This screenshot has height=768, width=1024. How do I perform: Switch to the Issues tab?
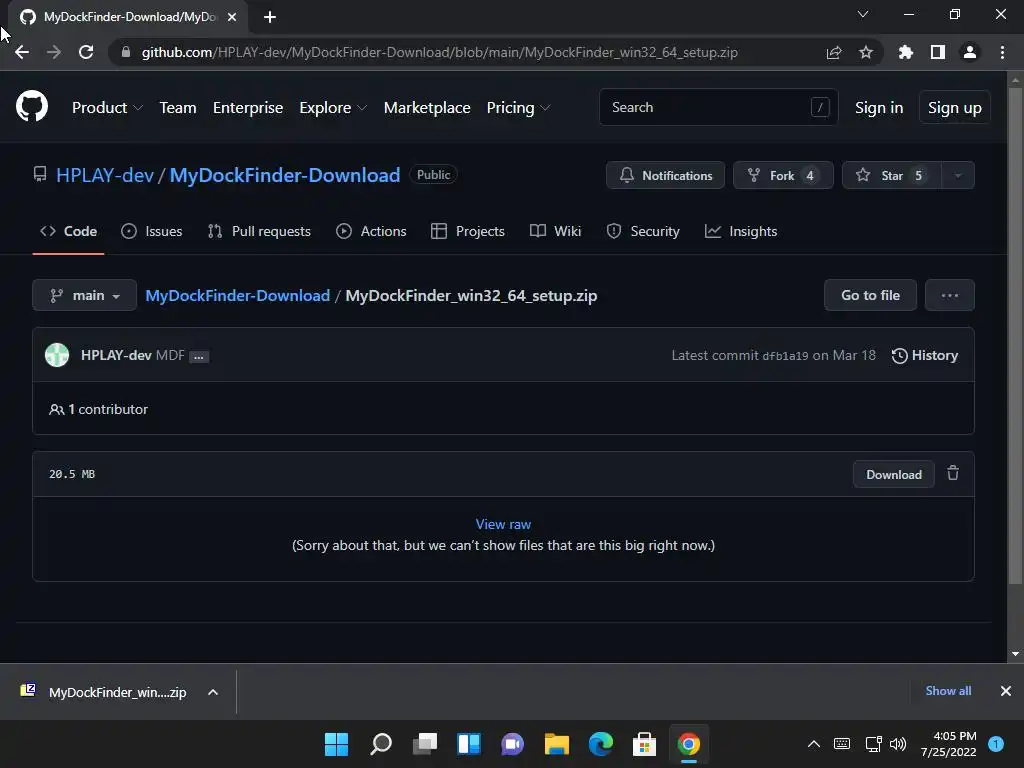[x=152, y=231]
